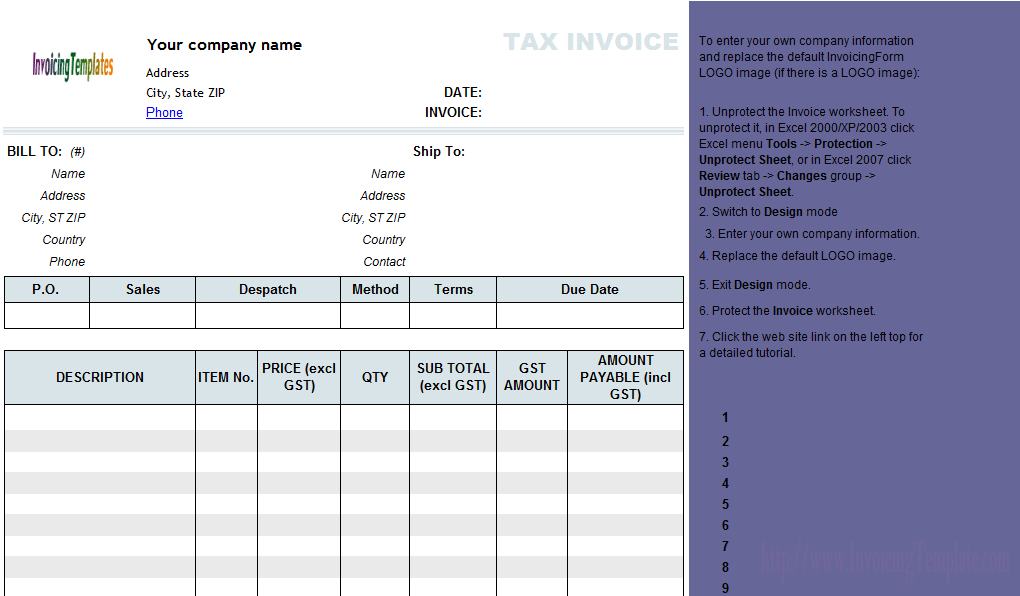The height and width of the screenshot is (596, 1020).
Task: Click the Despatch column header
Action: [x=268, y=290]
